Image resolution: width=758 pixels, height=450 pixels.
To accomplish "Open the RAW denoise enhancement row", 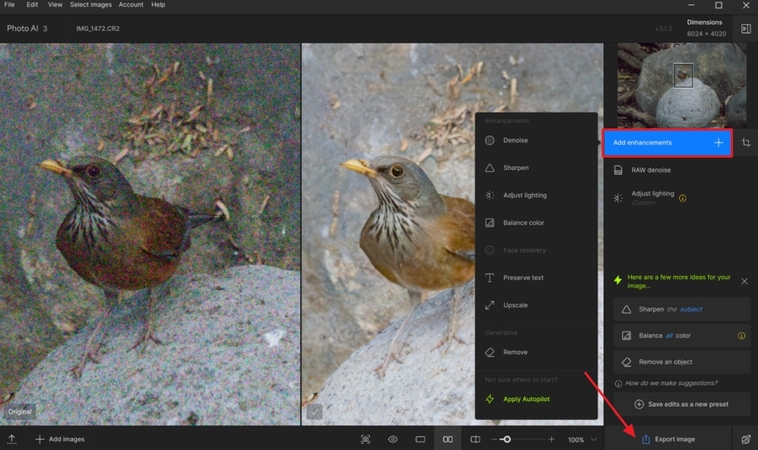I will coord(682,170).
